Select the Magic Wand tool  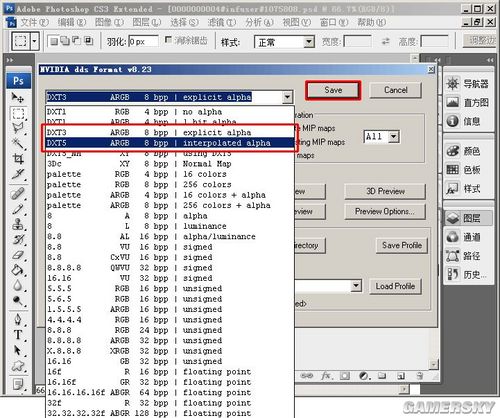18,143
